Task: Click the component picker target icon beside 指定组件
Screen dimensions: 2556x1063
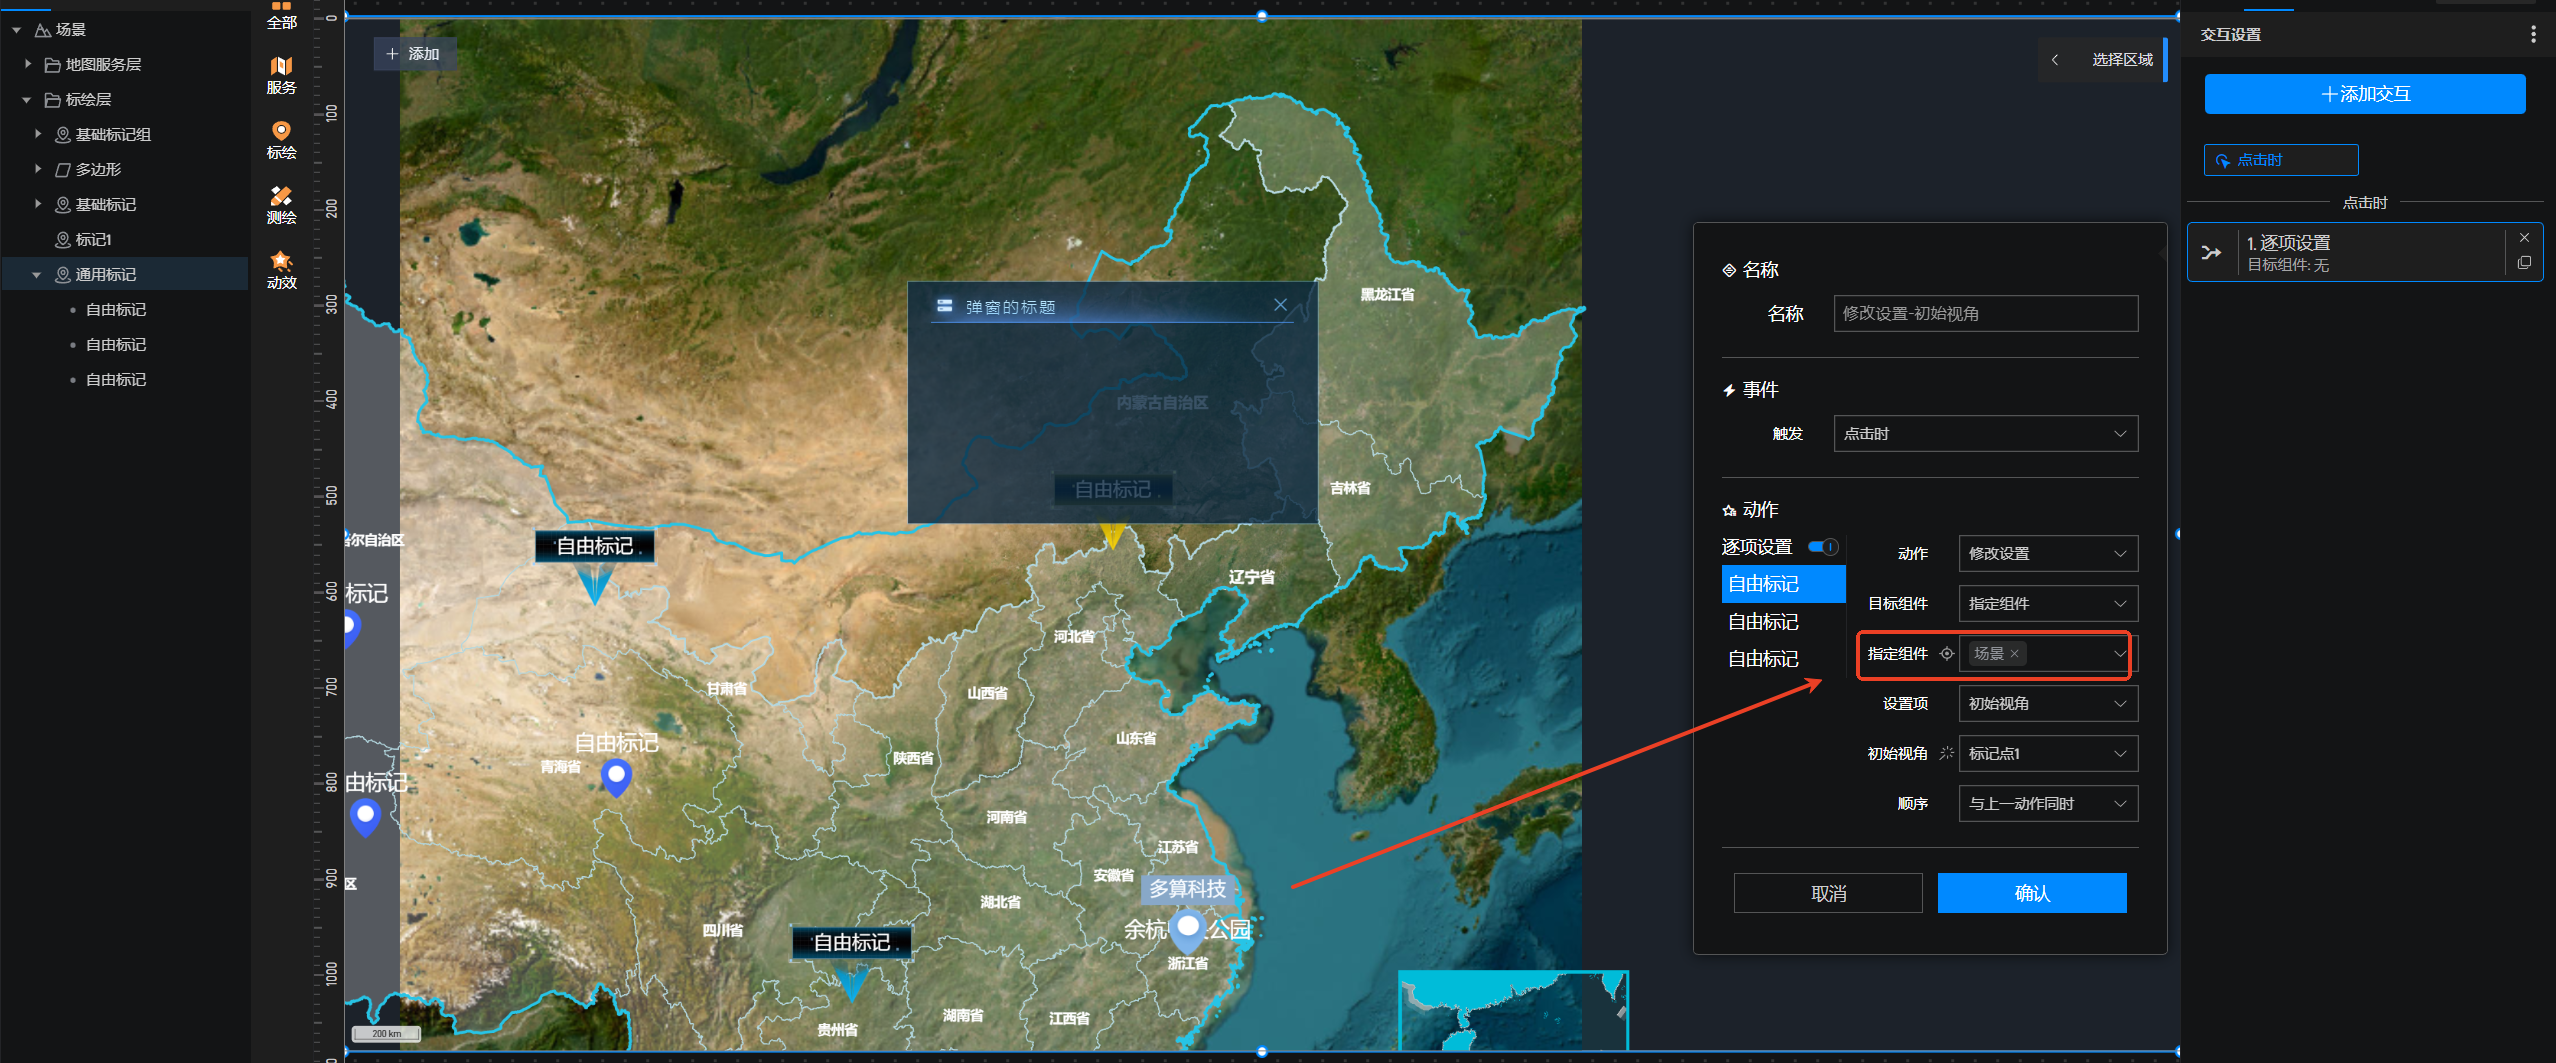Action: click(x=1946, y=654)
